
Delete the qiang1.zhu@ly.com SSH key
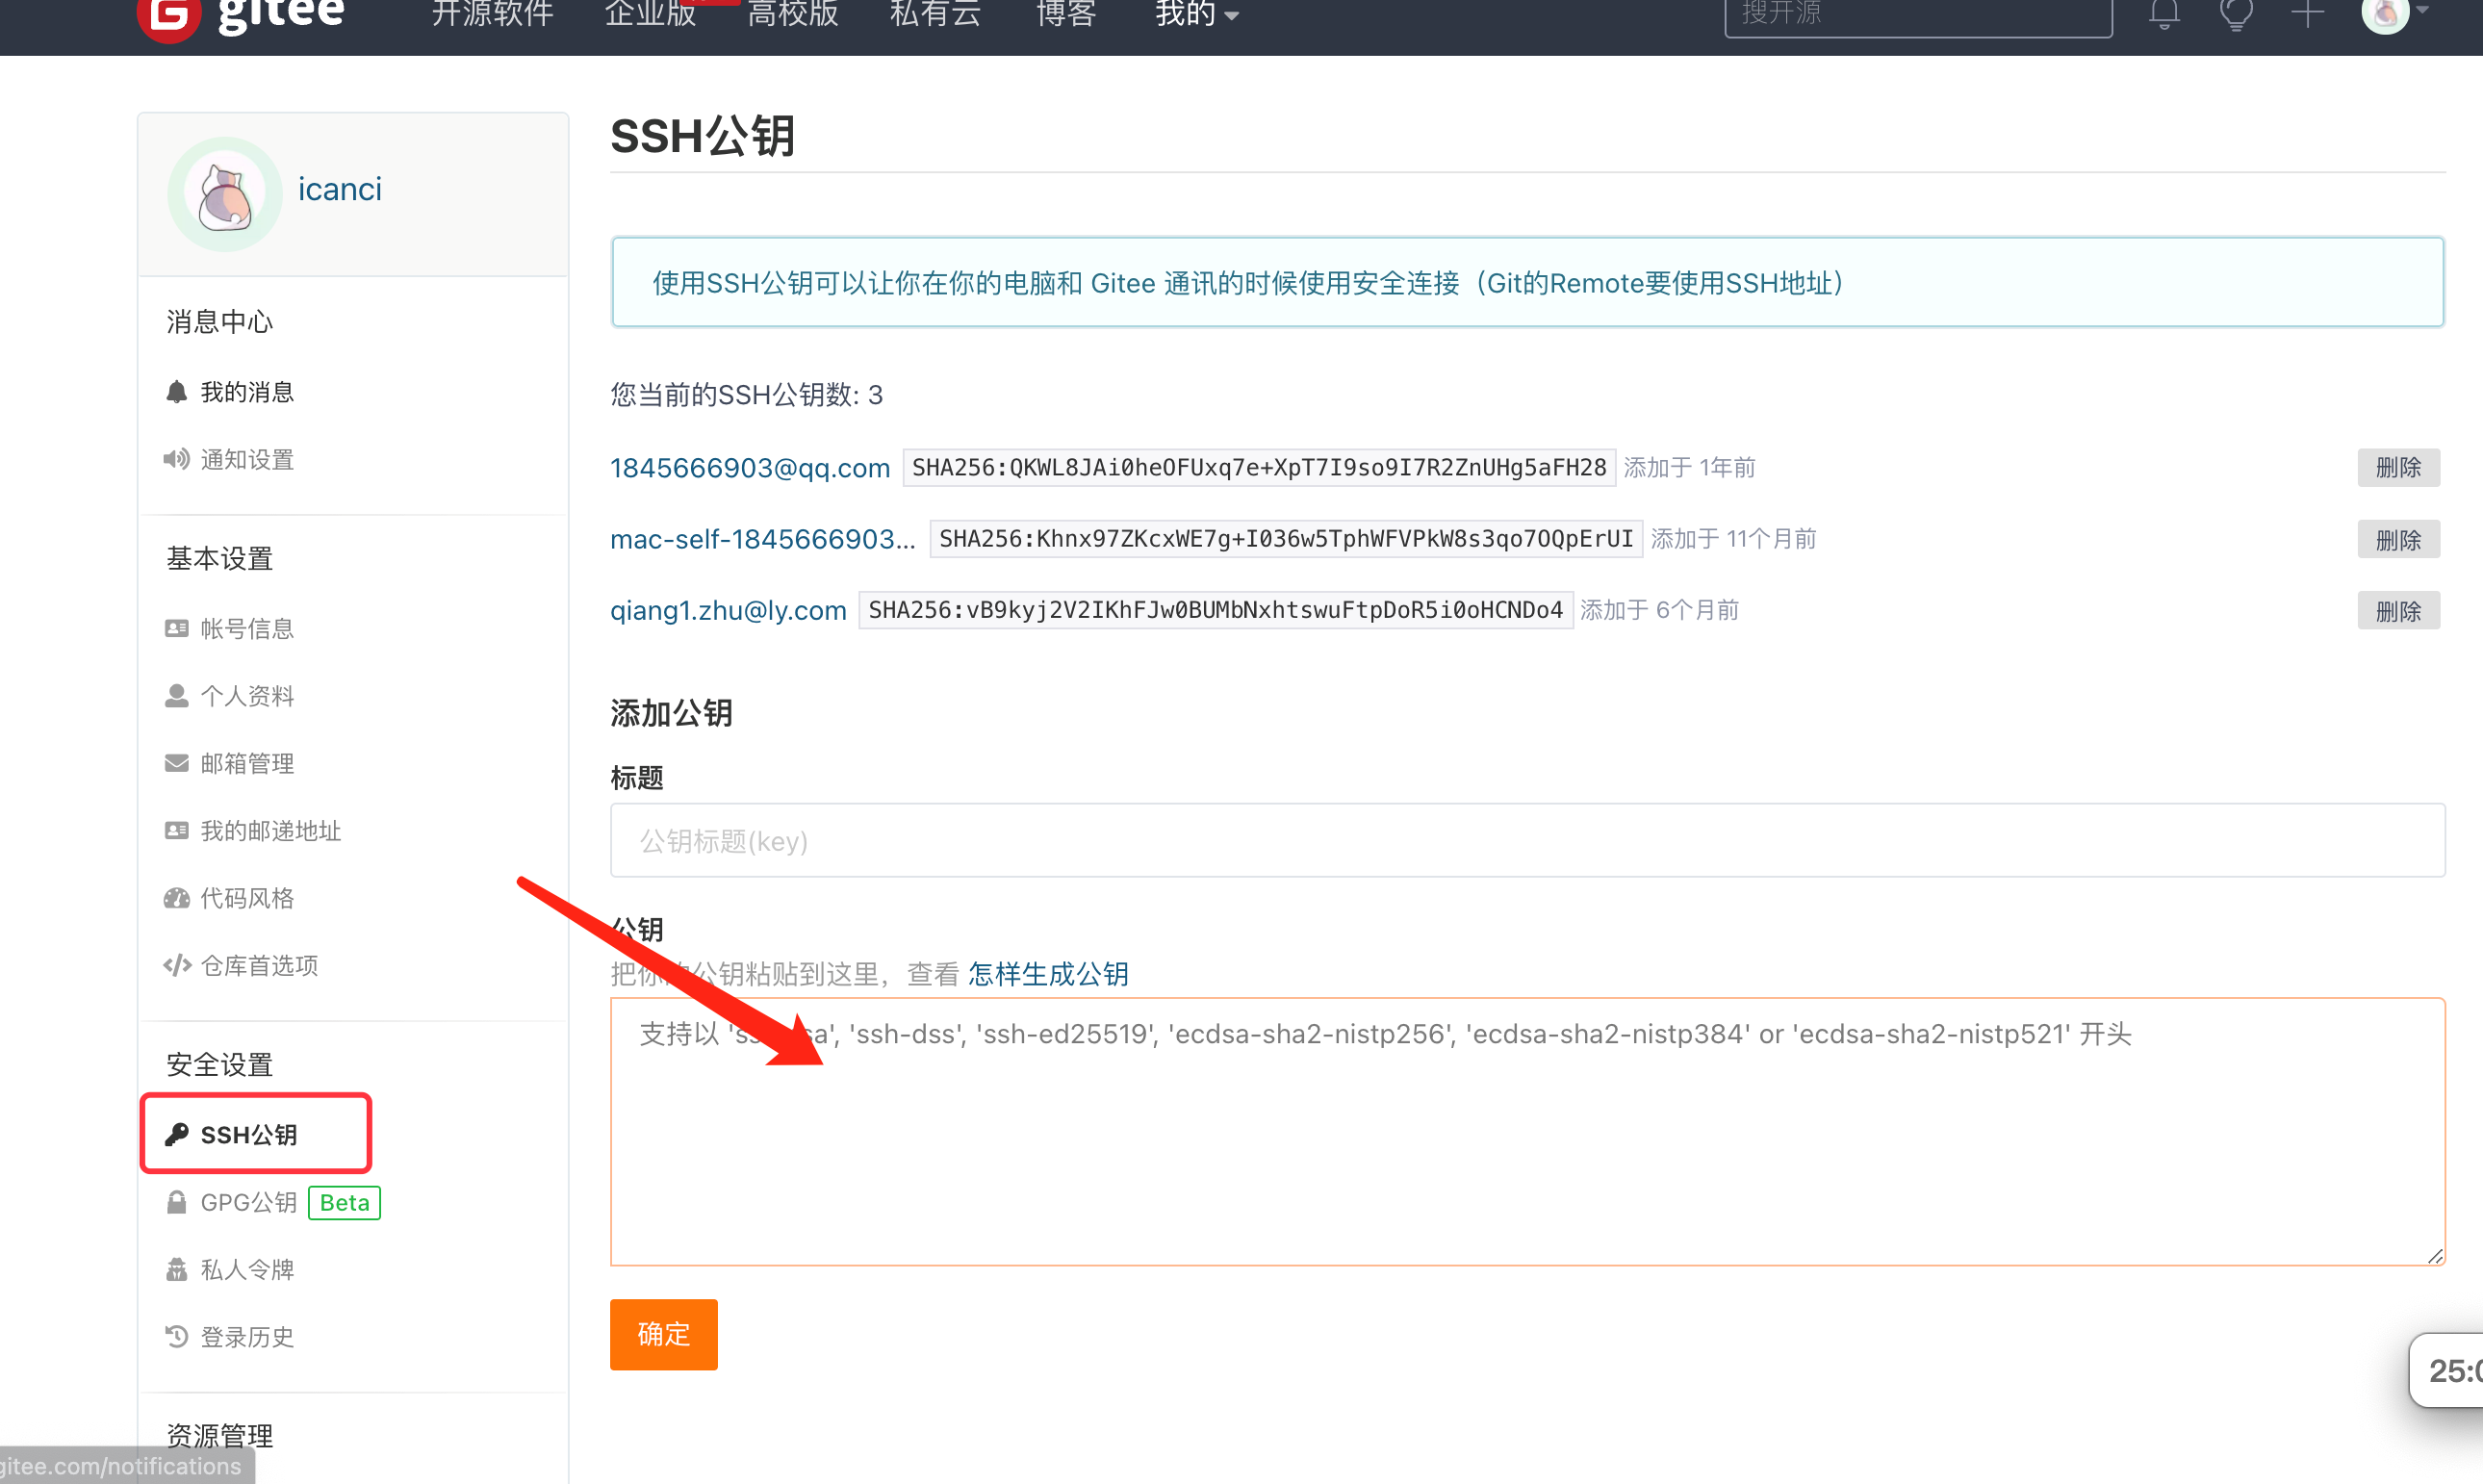point(2398,611)
